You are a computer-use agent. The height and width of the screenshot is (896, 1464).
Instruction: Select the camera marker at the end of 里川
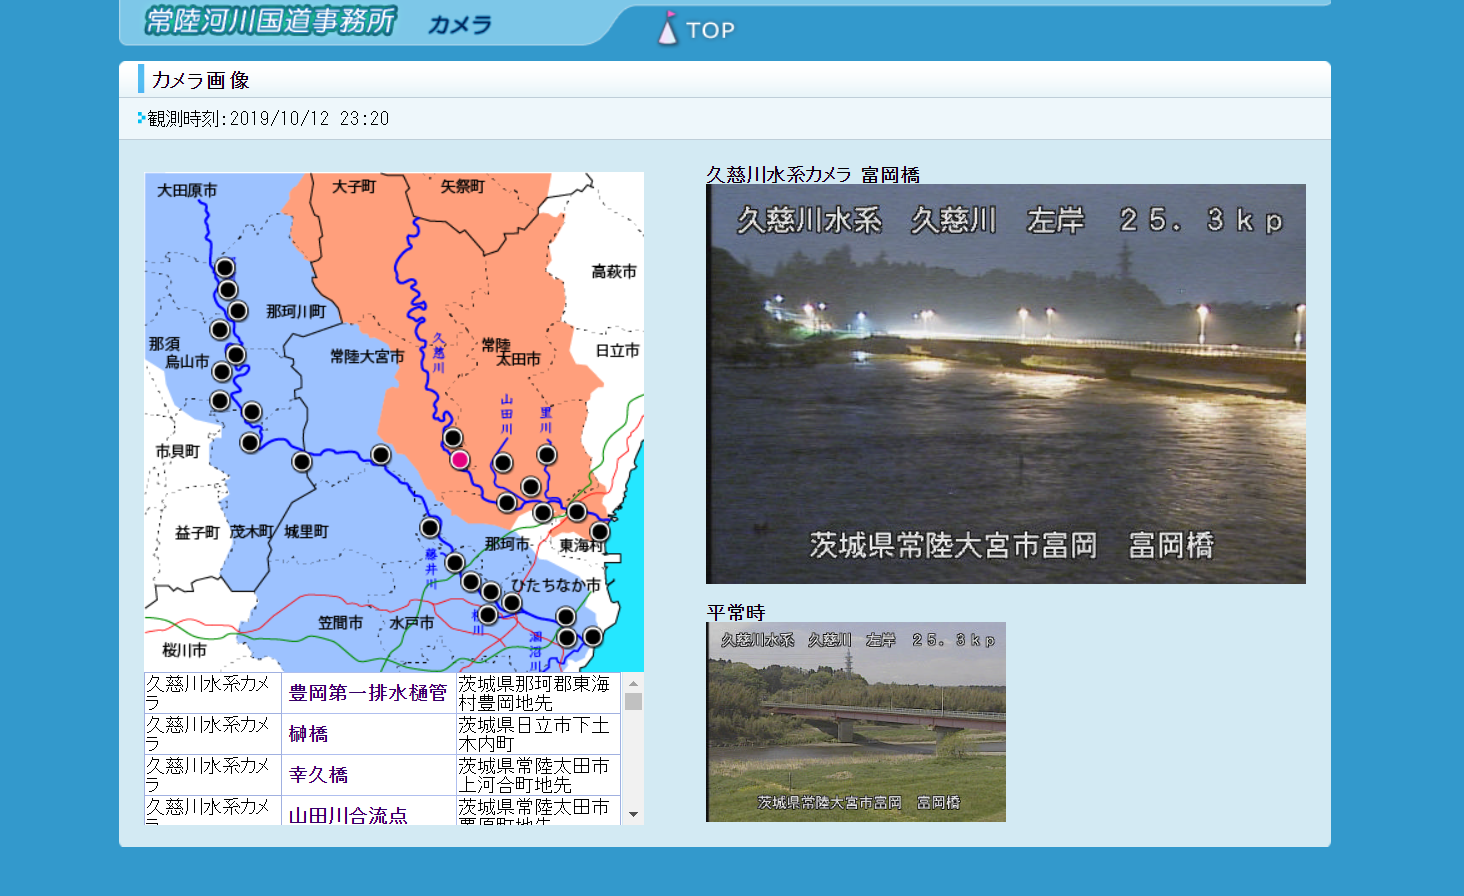tap(547, 455)
